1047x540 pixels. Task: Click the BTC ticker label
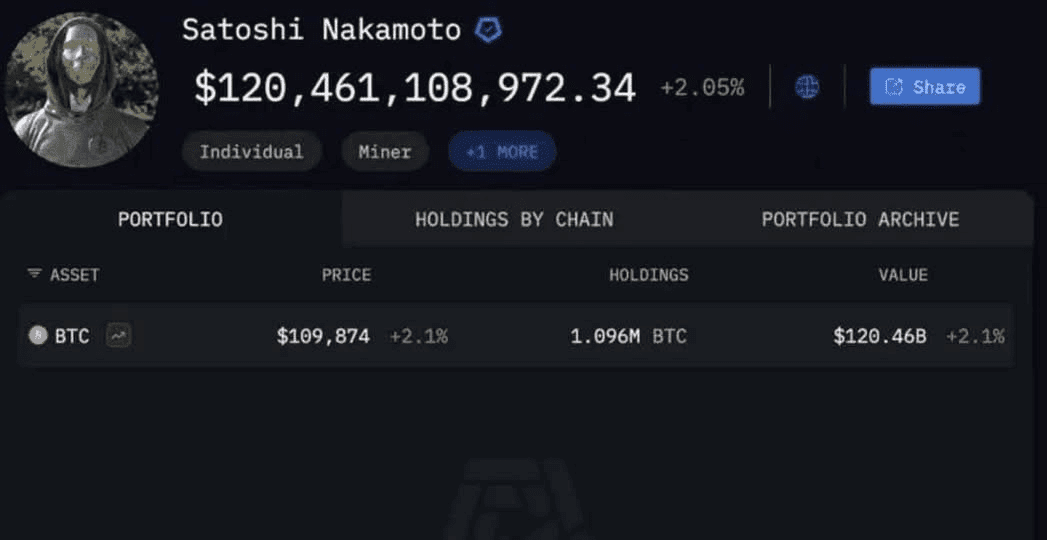click(72, 336)
